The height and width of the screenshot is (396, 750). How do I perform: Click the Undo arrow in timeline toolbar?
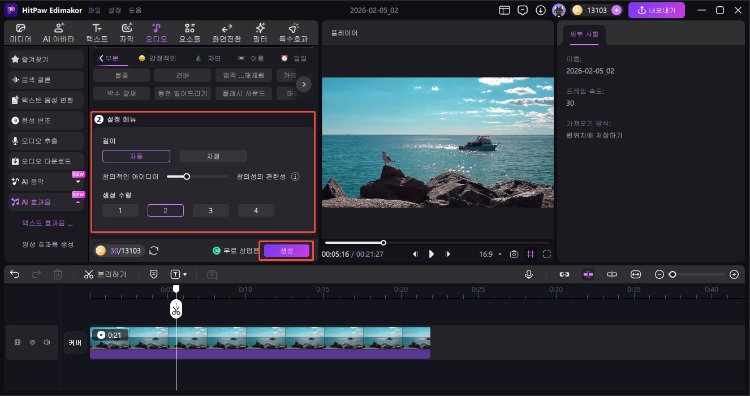tap(15, 274)
